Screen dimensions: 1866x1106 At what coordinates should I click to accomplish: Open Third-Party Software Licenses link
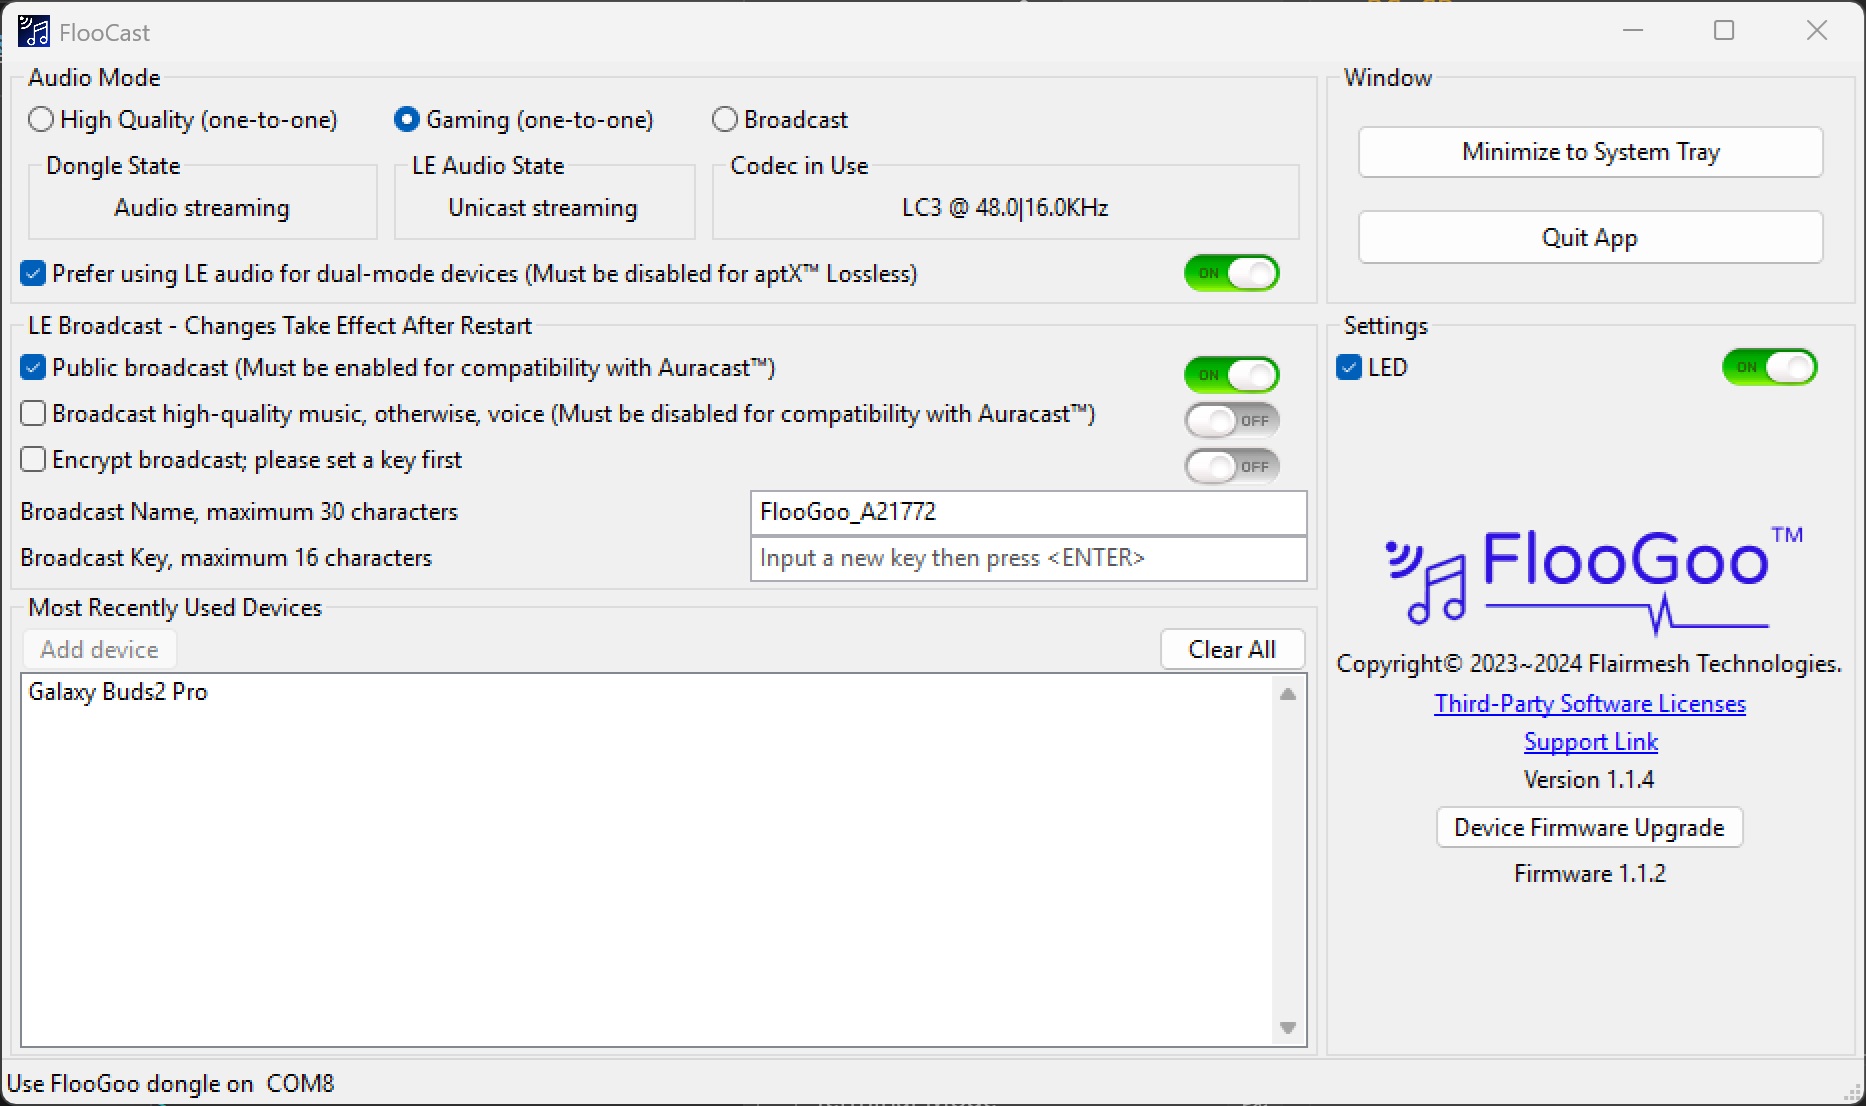[1590, 704]
